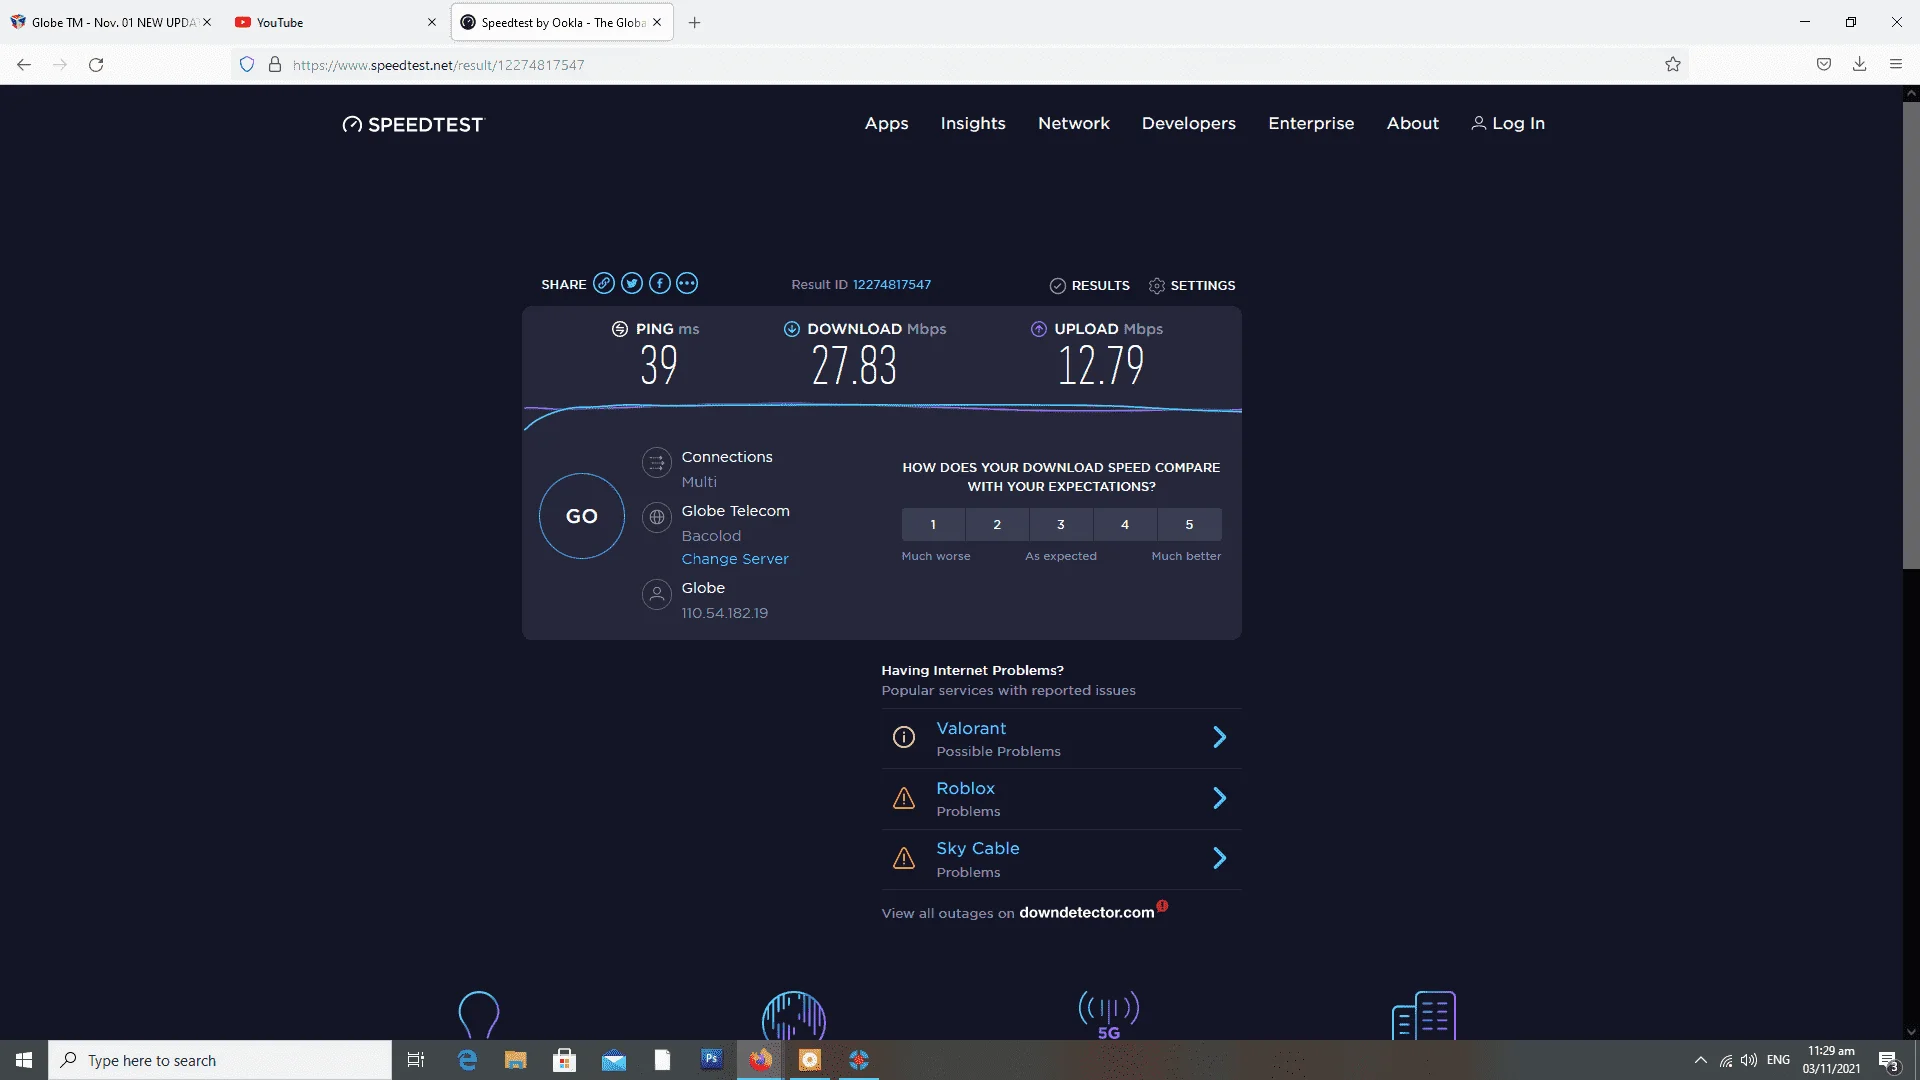This screenshot has width=1920, height=1080.
Task: Click the Connections multi icon
Action: [656, 462]
